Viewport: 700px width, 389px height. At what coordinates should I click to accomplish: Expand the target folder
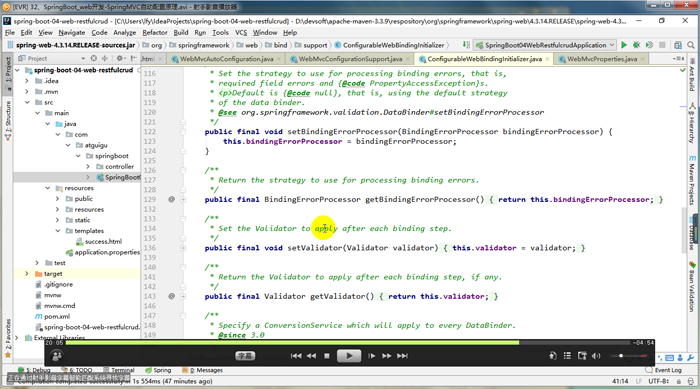pyautogui.click(x=27, y=274)
